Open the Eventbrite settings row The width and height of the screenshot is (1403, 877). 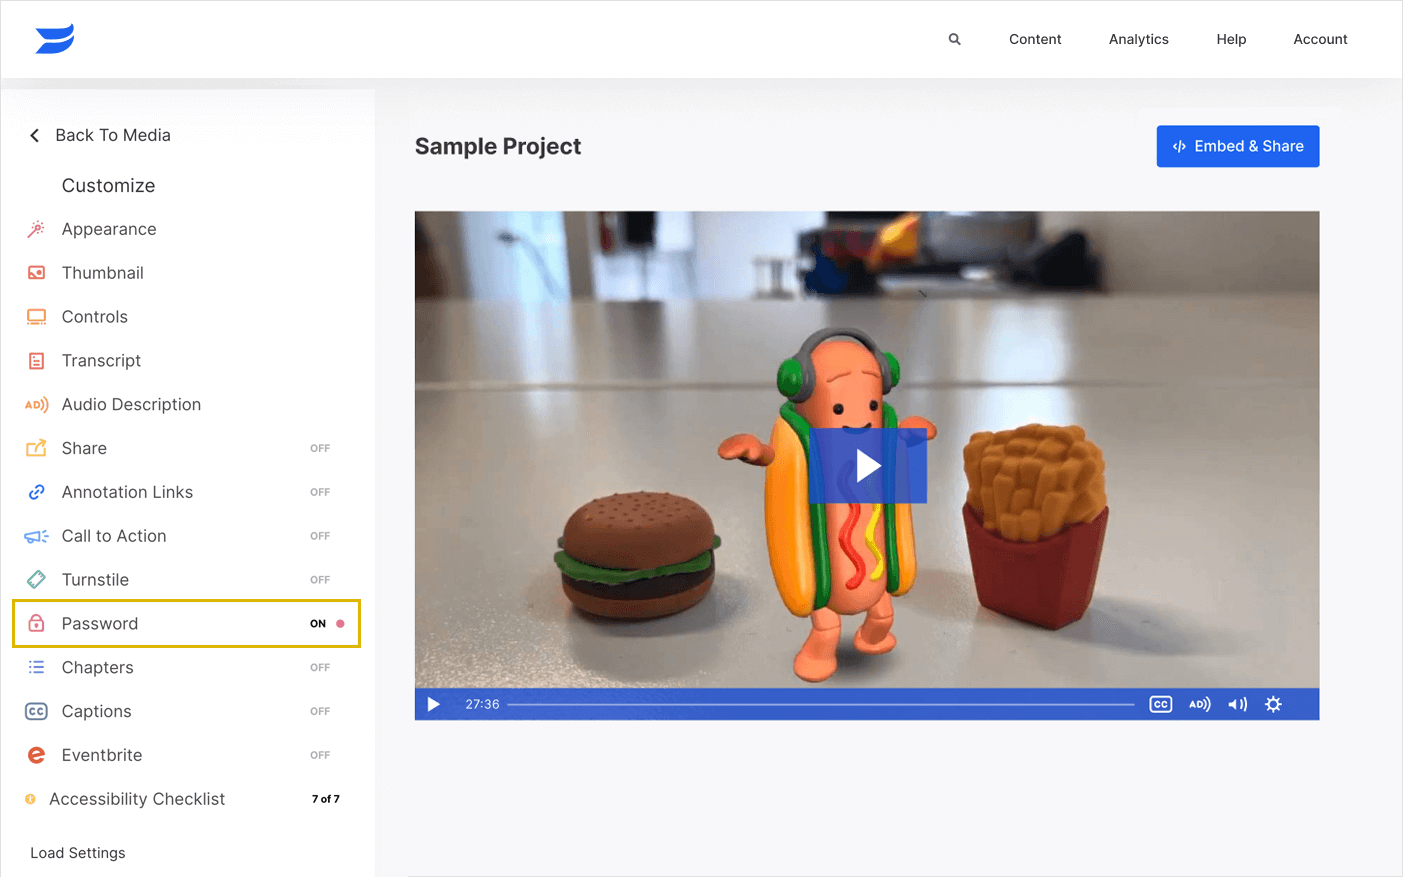[x=186, y=755]
